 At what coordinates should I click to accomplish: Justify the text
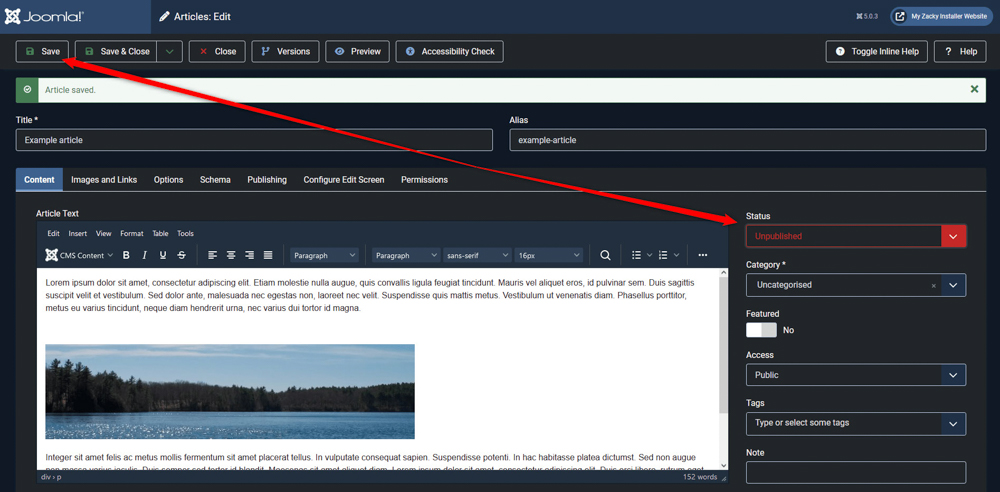coord(268,255)
